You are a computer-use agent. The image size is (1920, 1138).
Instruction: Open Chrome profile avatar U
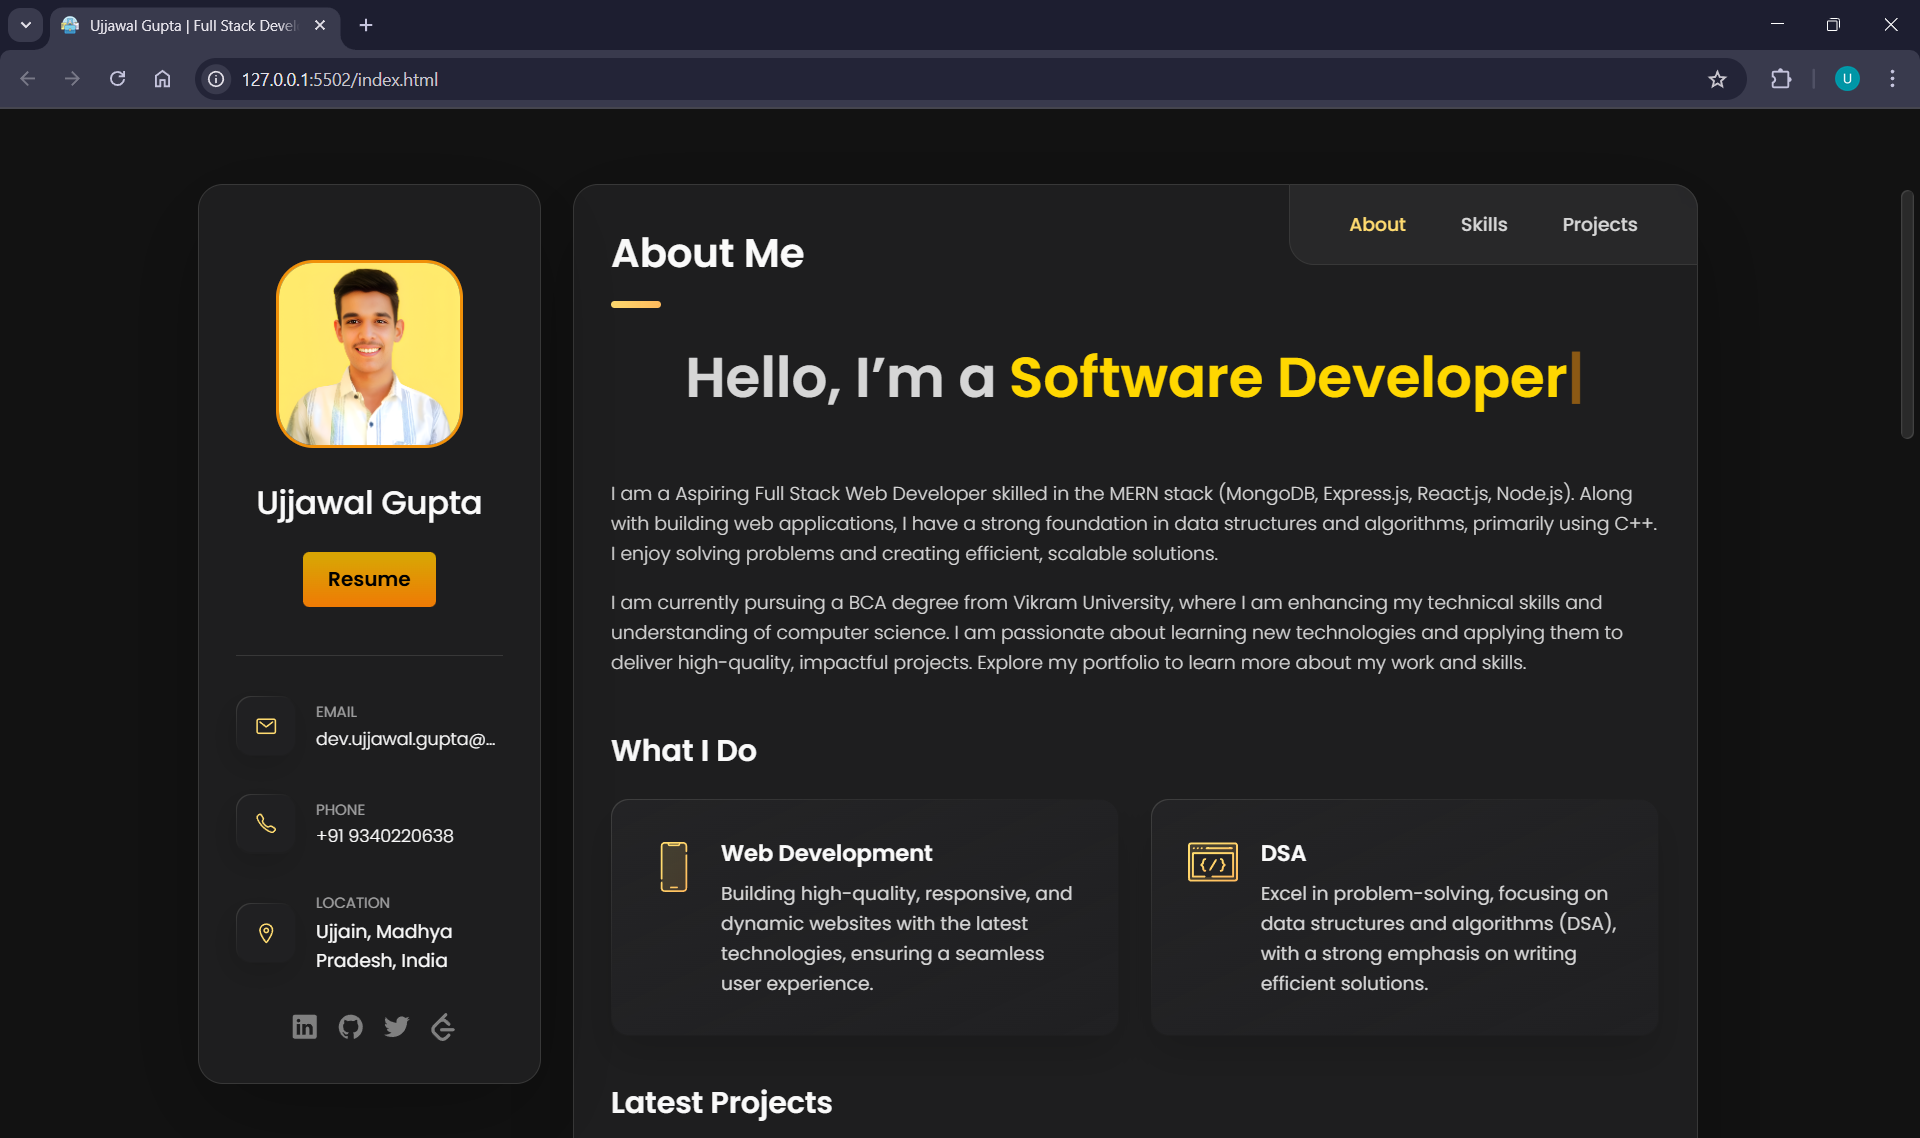pyautogui.click(x=1847, y=79)
